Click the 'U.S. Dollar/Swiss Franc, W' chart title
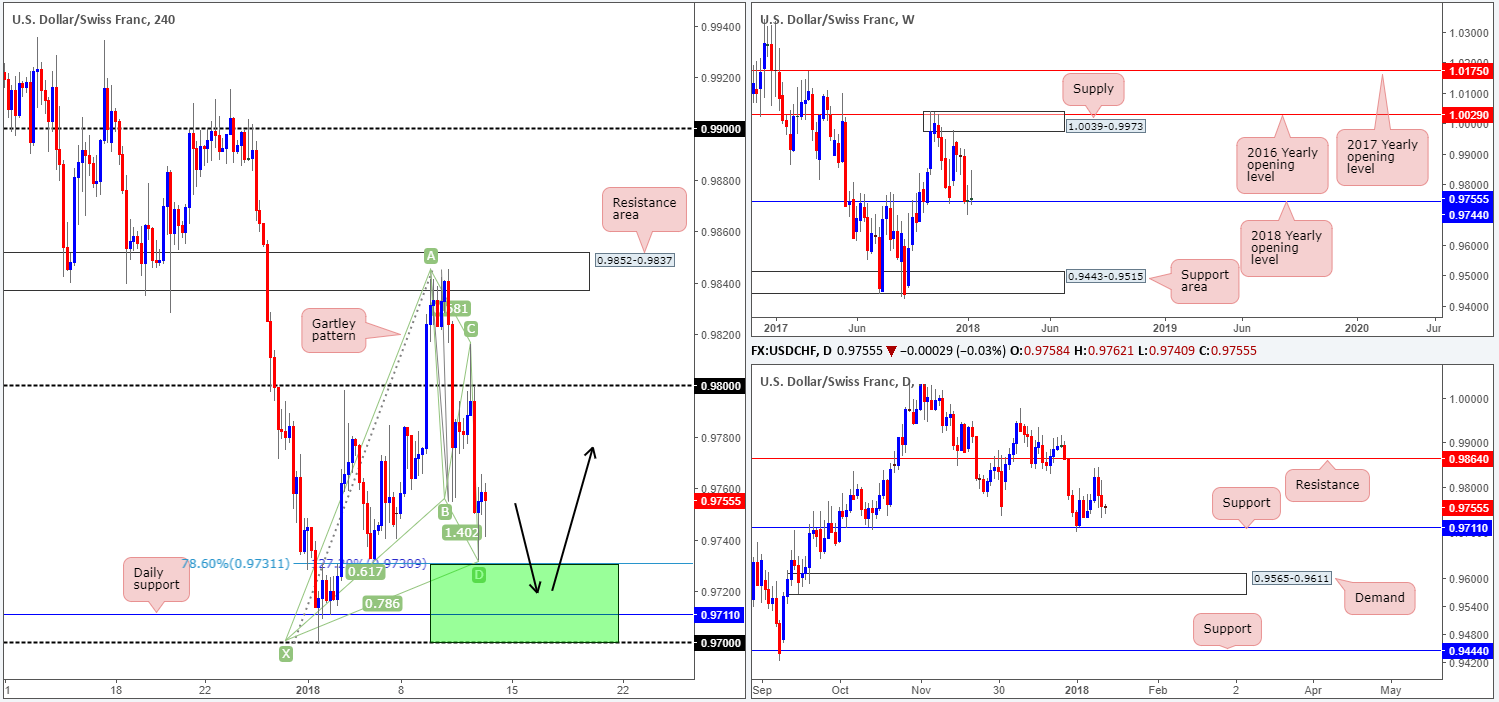 click(x=838, y=19)
